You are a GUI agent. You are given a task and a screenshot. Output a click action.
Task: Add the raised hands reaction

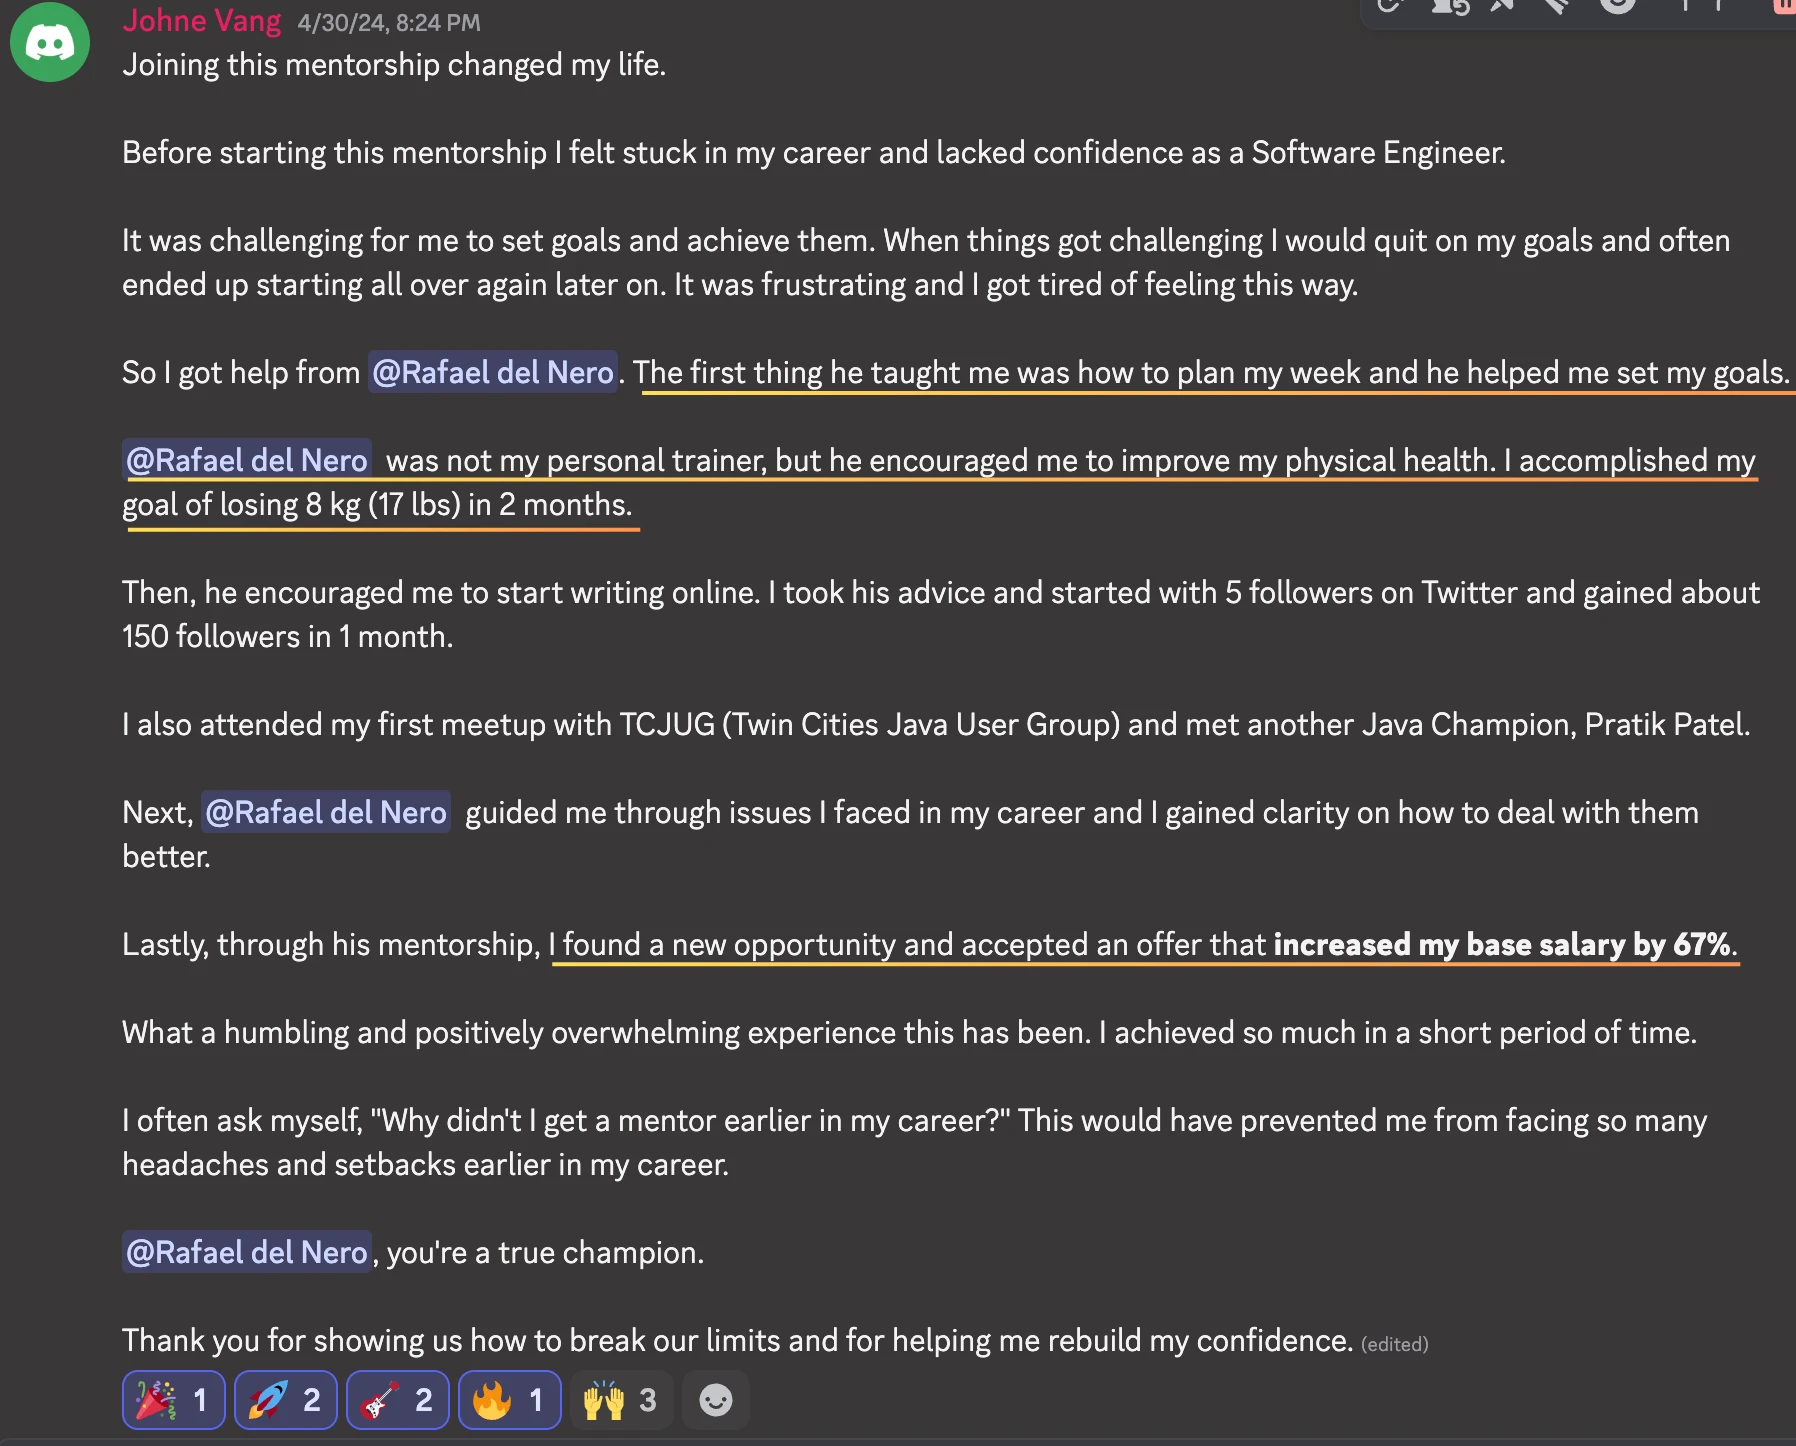620,1400
